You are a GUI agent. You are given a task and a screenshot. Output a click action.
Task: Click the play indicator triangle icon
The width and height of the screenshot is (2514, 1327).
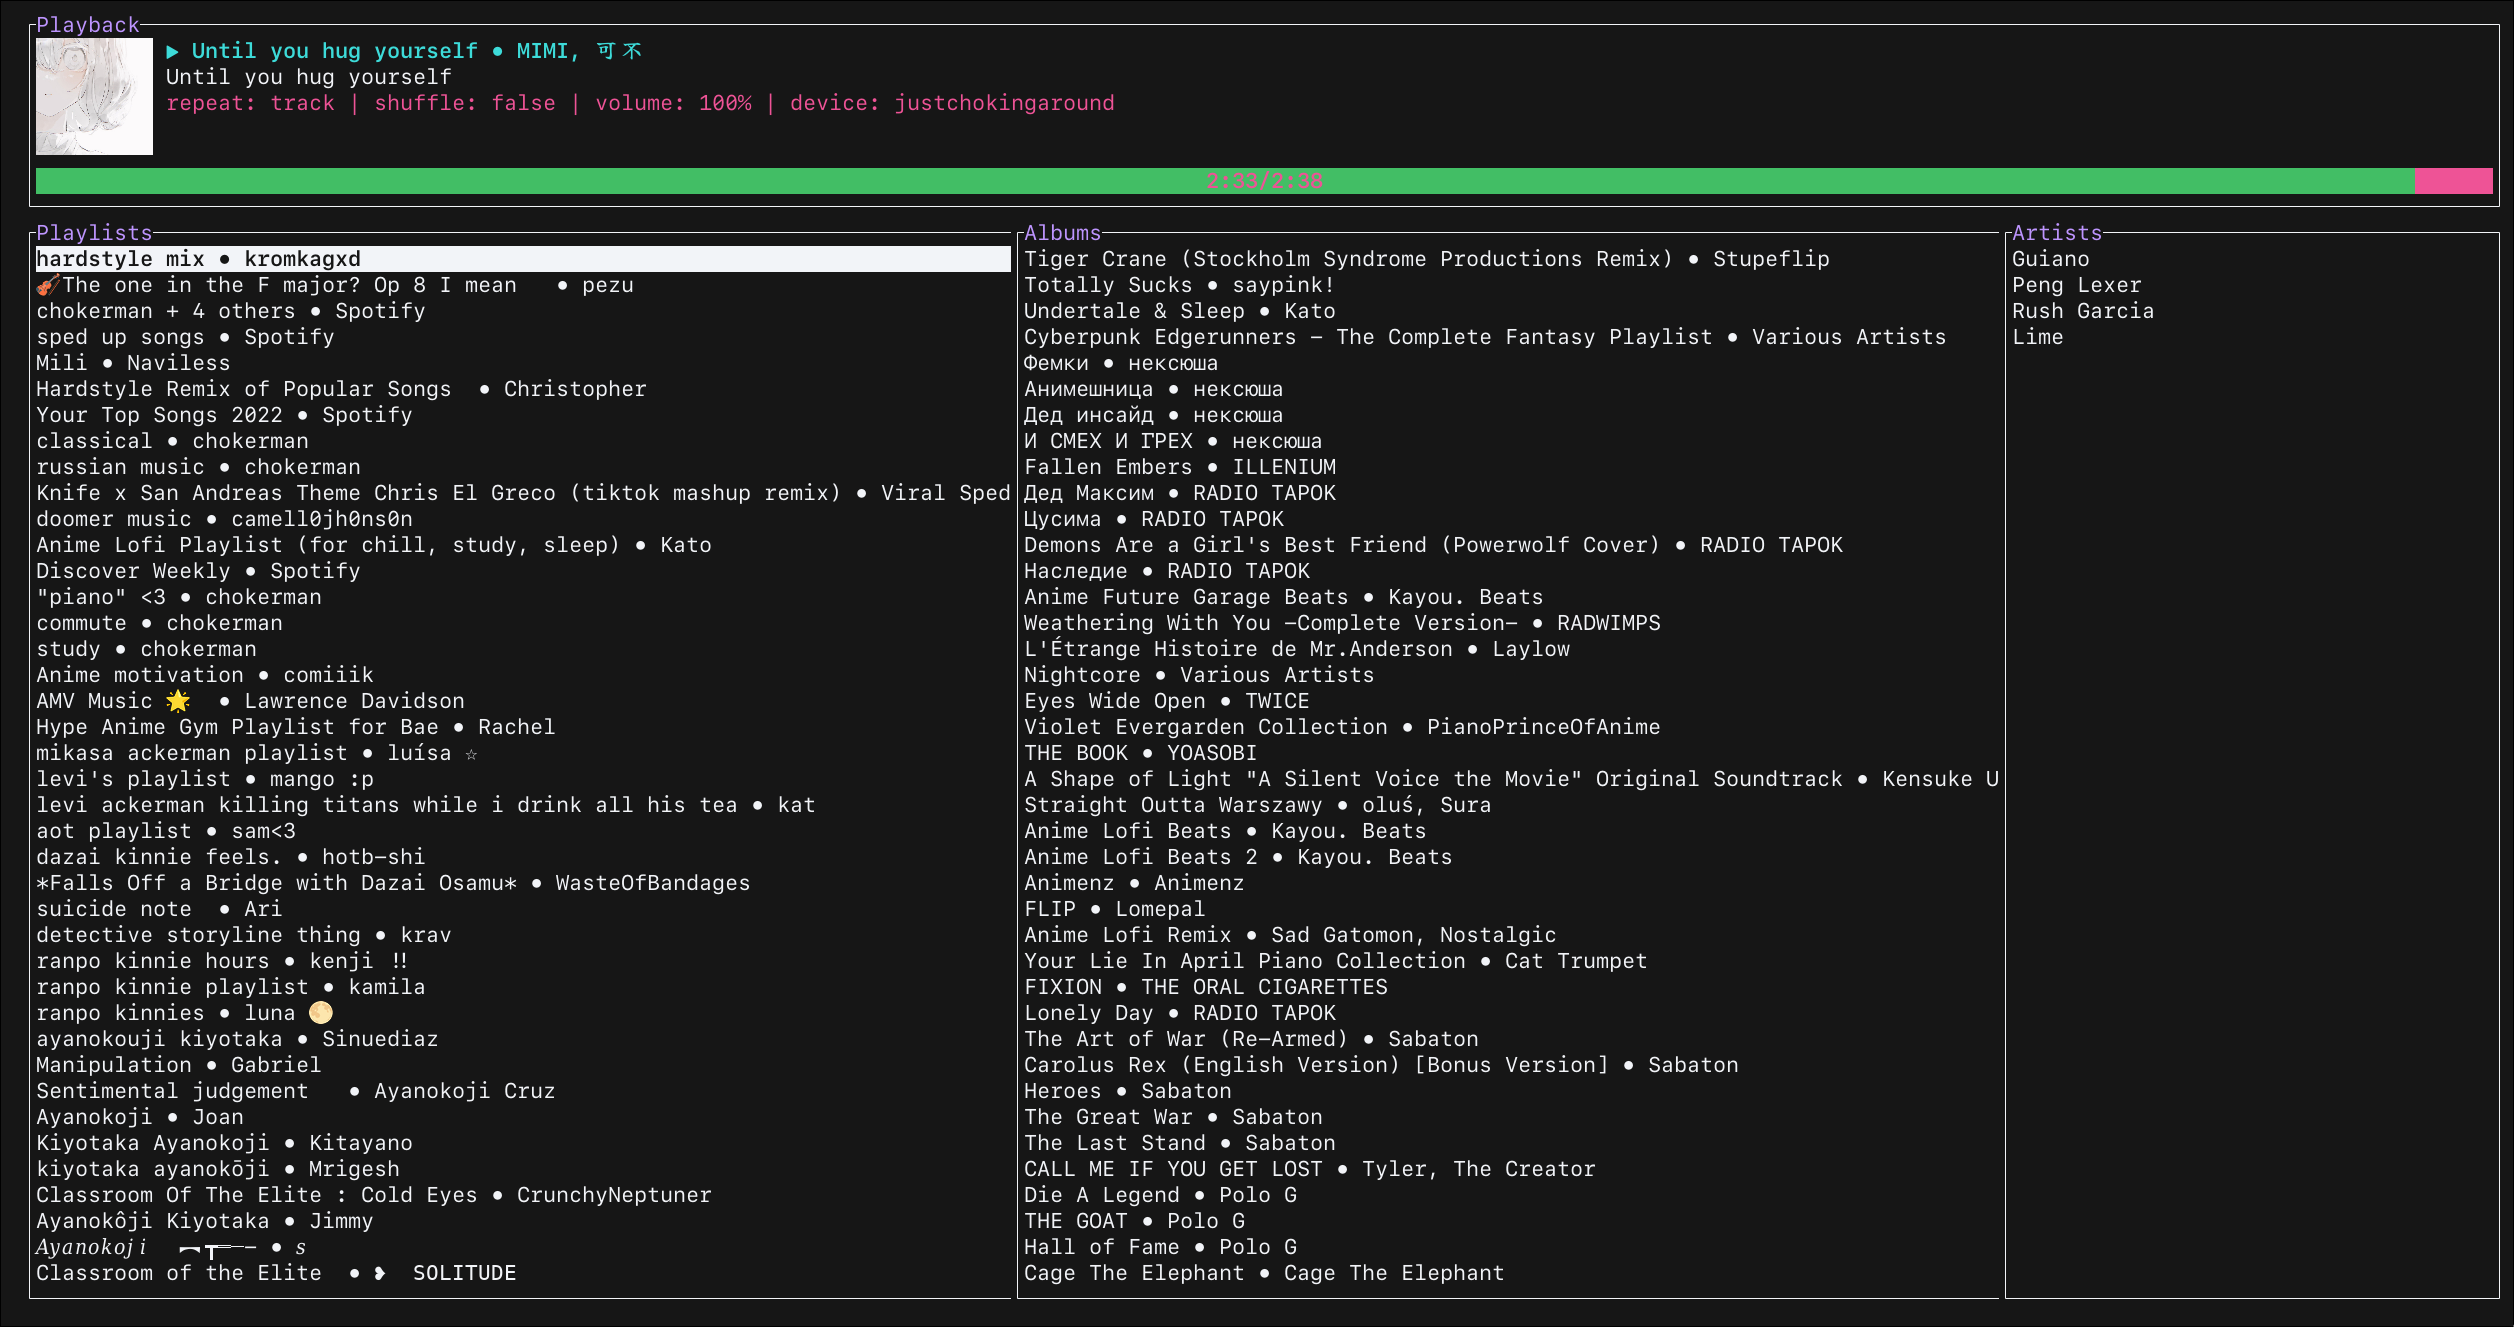coord(172,52)
